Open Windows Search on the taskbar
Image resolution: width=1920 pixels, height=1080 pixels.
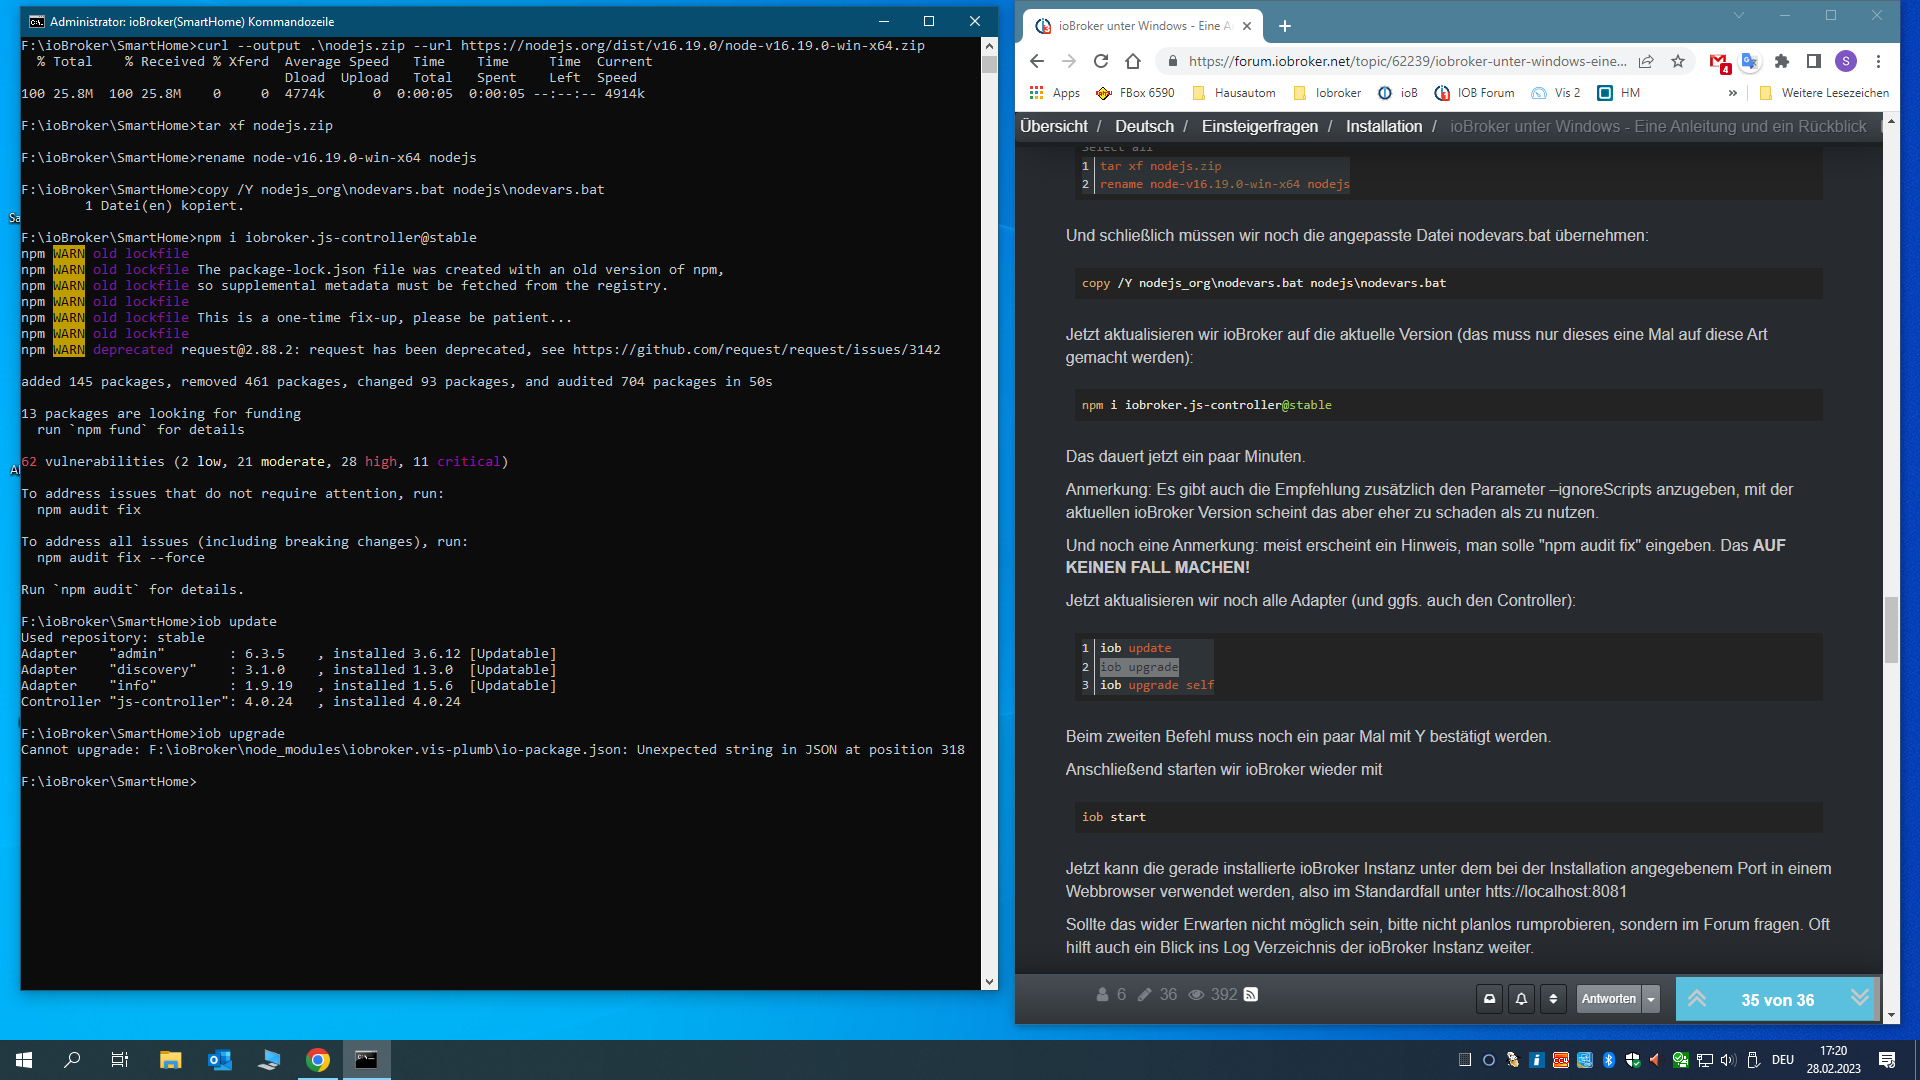[72, 1060]
